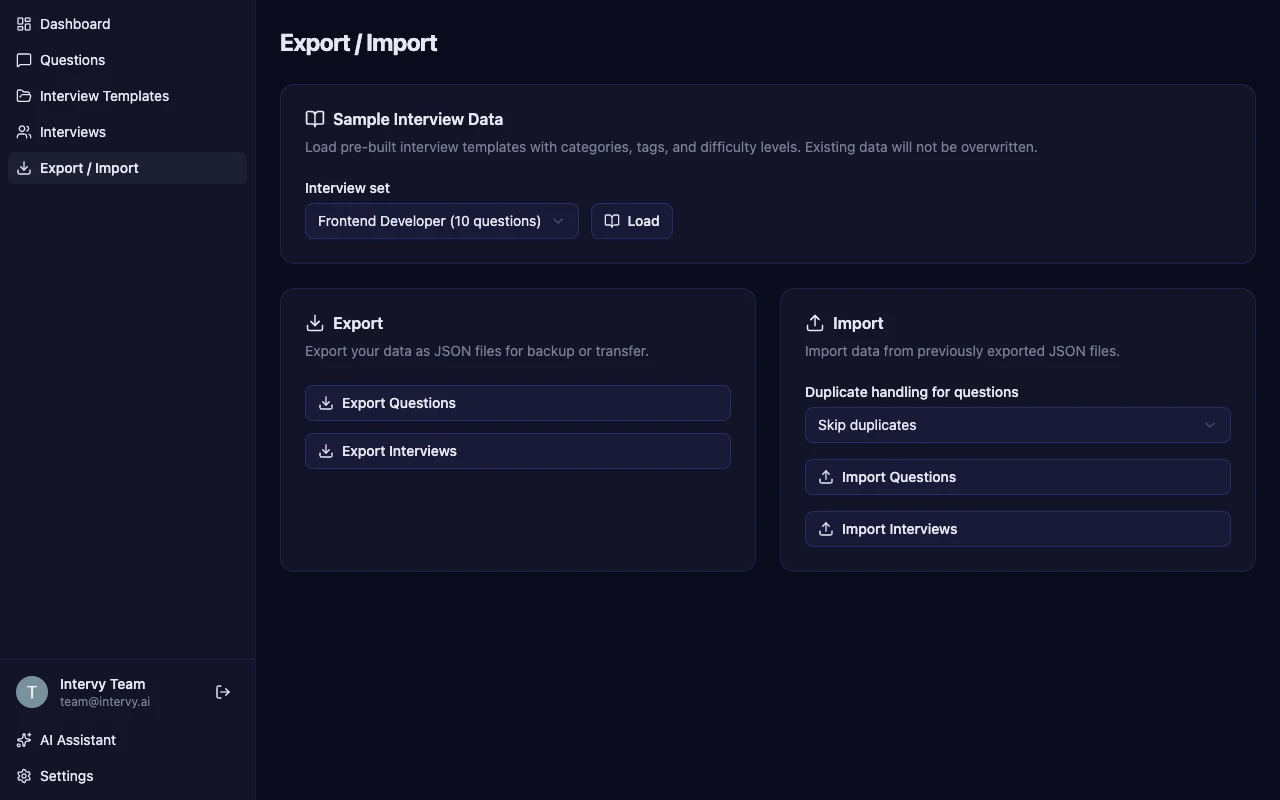The height and width of the screenshot is (800, 1280).
Task: Open the Interview set dropdown
Action: 441,220
